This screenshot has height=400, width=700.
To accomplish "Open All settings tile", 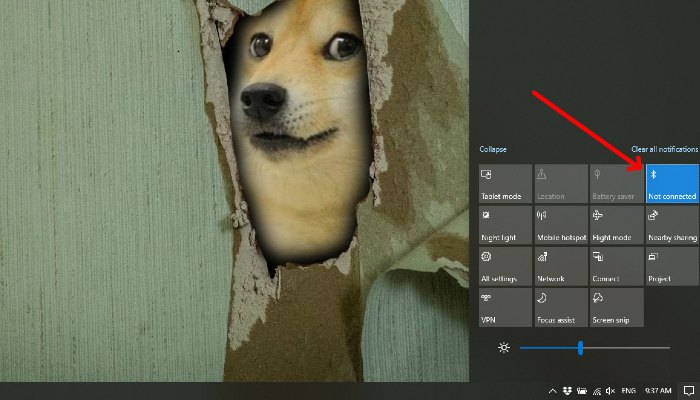I will 505,266.
